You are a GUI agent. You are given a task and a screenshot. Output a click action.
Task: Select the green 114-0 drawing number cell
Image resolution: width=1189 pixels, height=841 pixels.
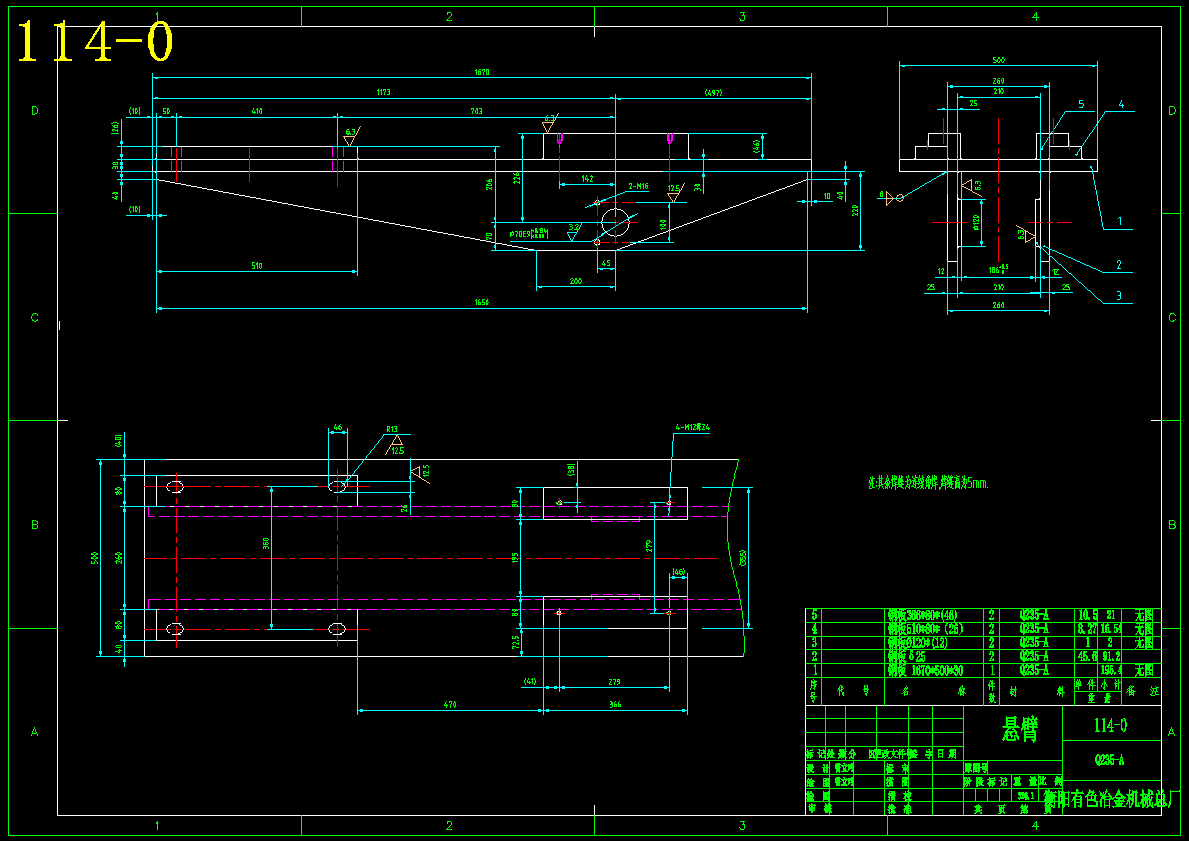tap(1111, 725)
